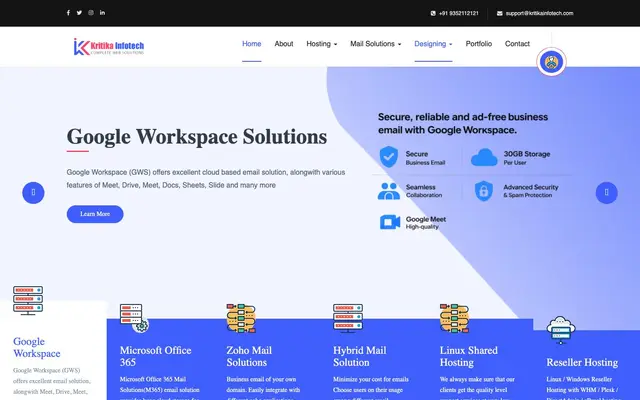Screen dimensions: 640x400
Task: Click the round support avatar icon
Action: coord(551,62)
